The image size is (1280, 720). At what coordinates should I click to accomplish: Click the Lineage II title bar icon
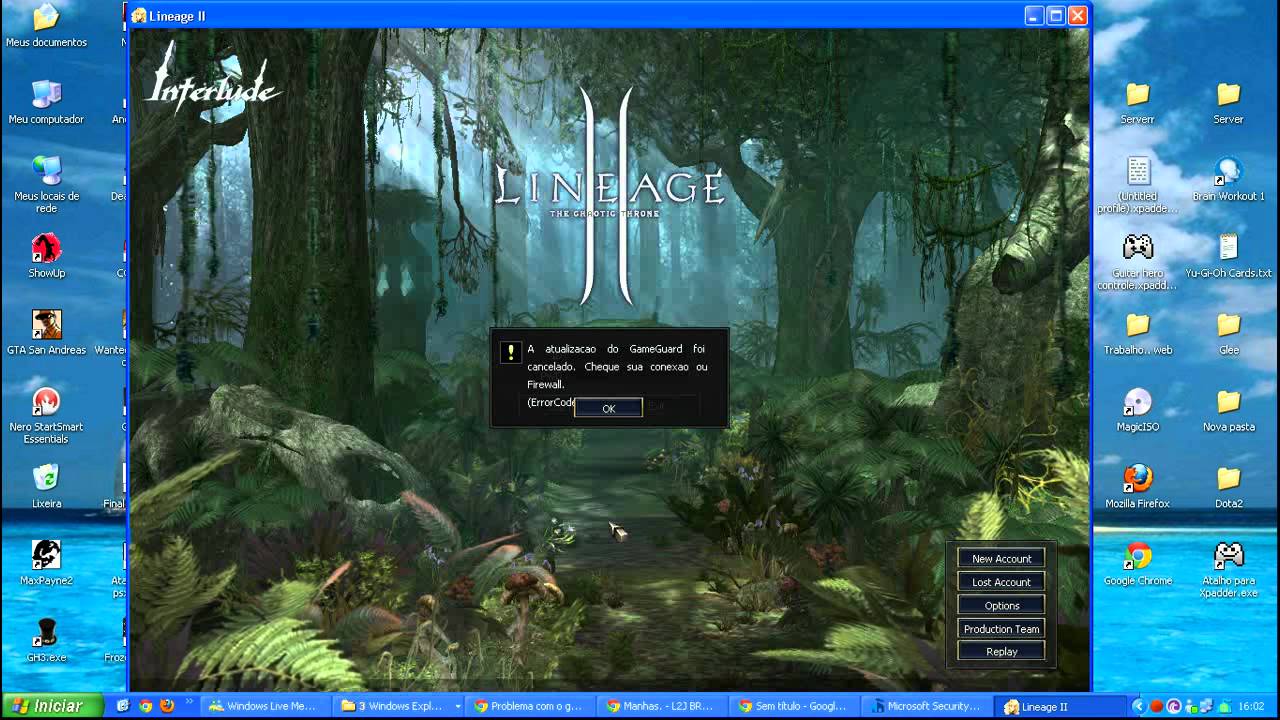pos(139,16)
